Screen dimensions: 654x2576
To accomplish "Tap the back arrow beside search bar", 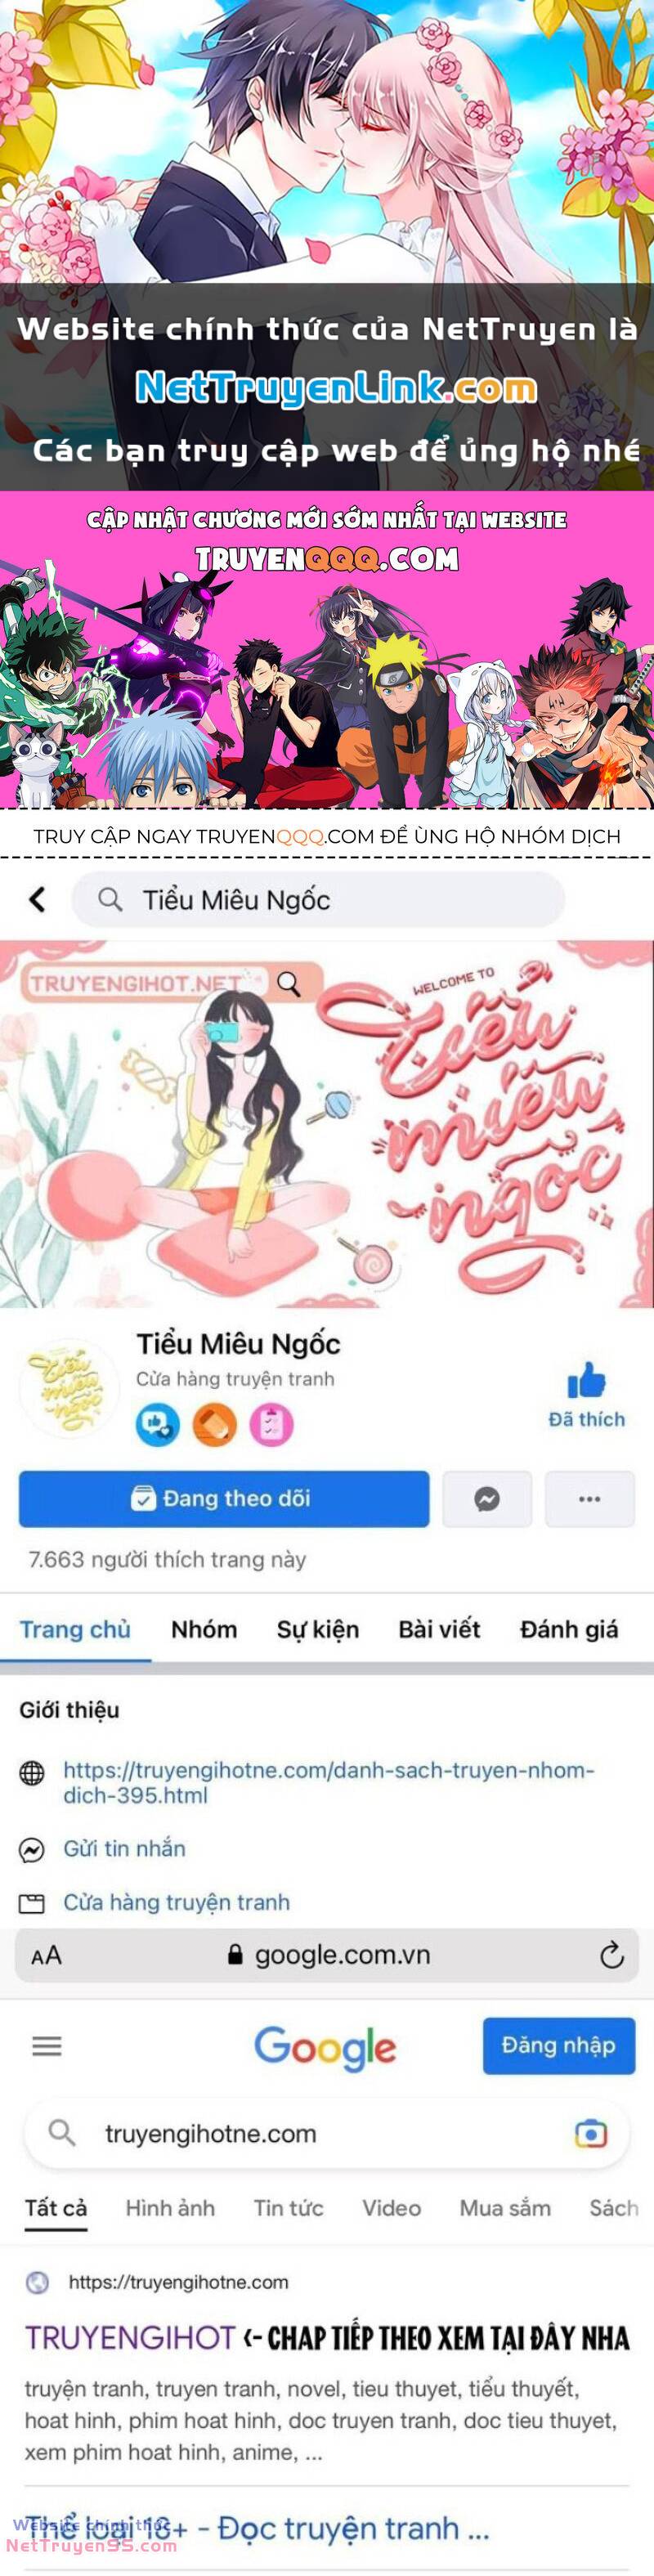I will click(38, 900).
